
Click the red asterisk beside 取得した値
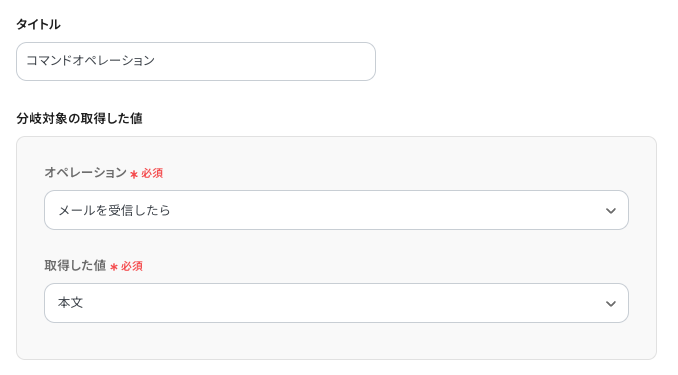(x=114, y=267)
